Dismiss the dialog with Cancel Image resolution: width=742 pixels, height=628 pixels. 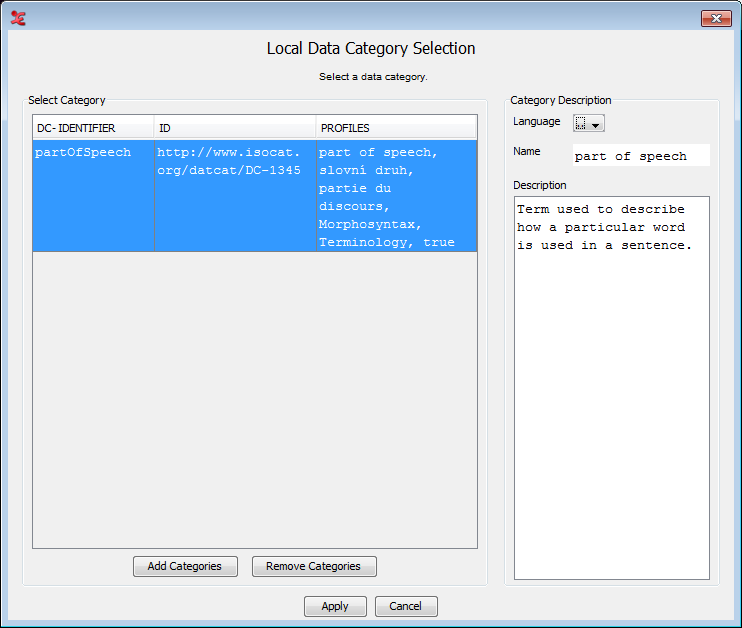[406, 606]
